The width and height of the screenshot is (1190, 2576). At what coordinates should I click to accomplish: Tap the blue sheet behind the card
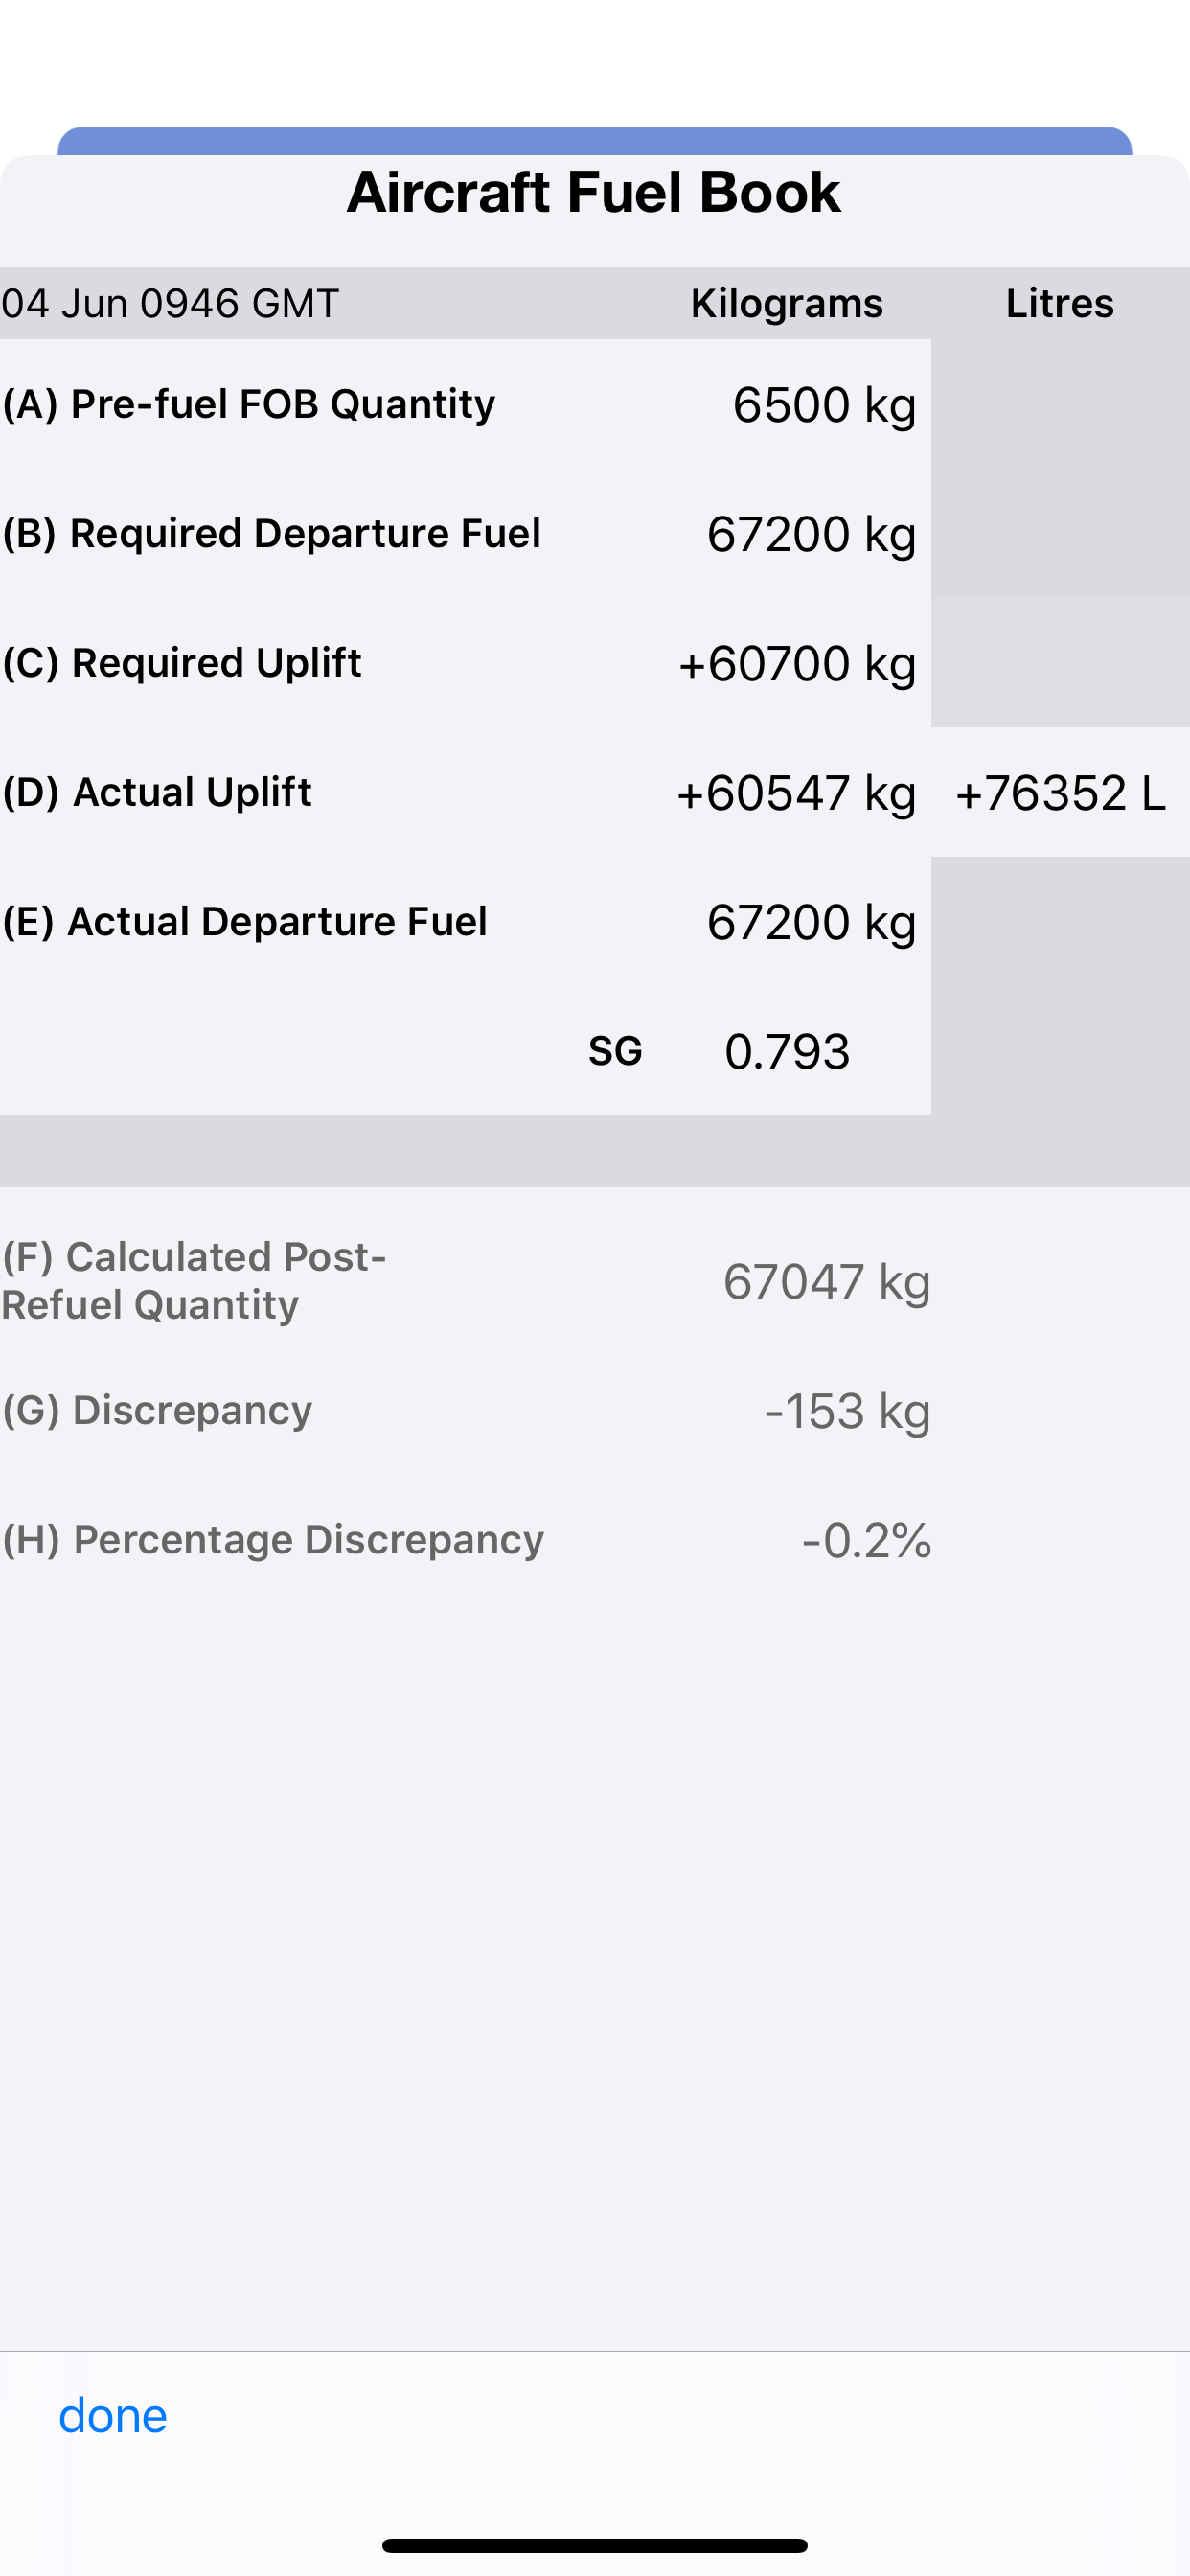coord(594,140)
